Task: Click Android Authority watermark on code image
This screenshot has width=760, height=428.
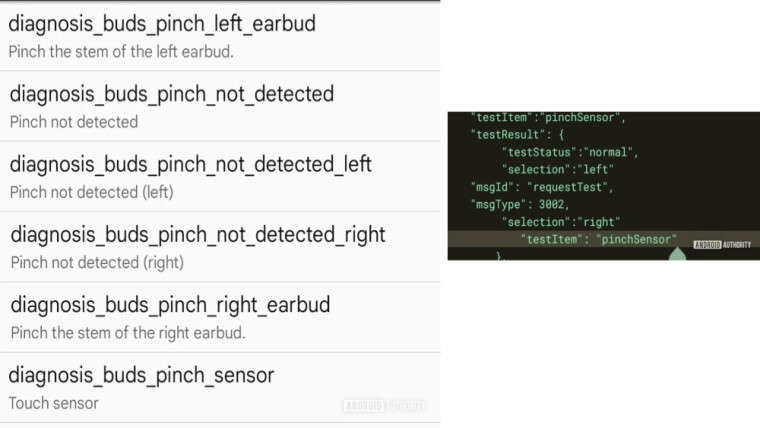Action: point(722,245)
